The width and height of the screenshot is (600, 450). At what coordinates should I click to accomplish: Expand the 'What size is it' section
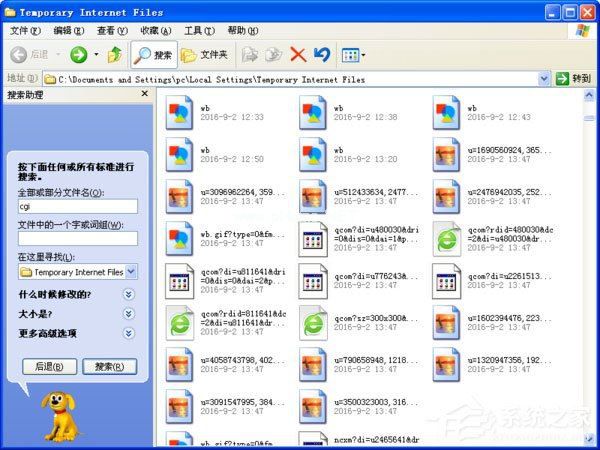(129, 314)
